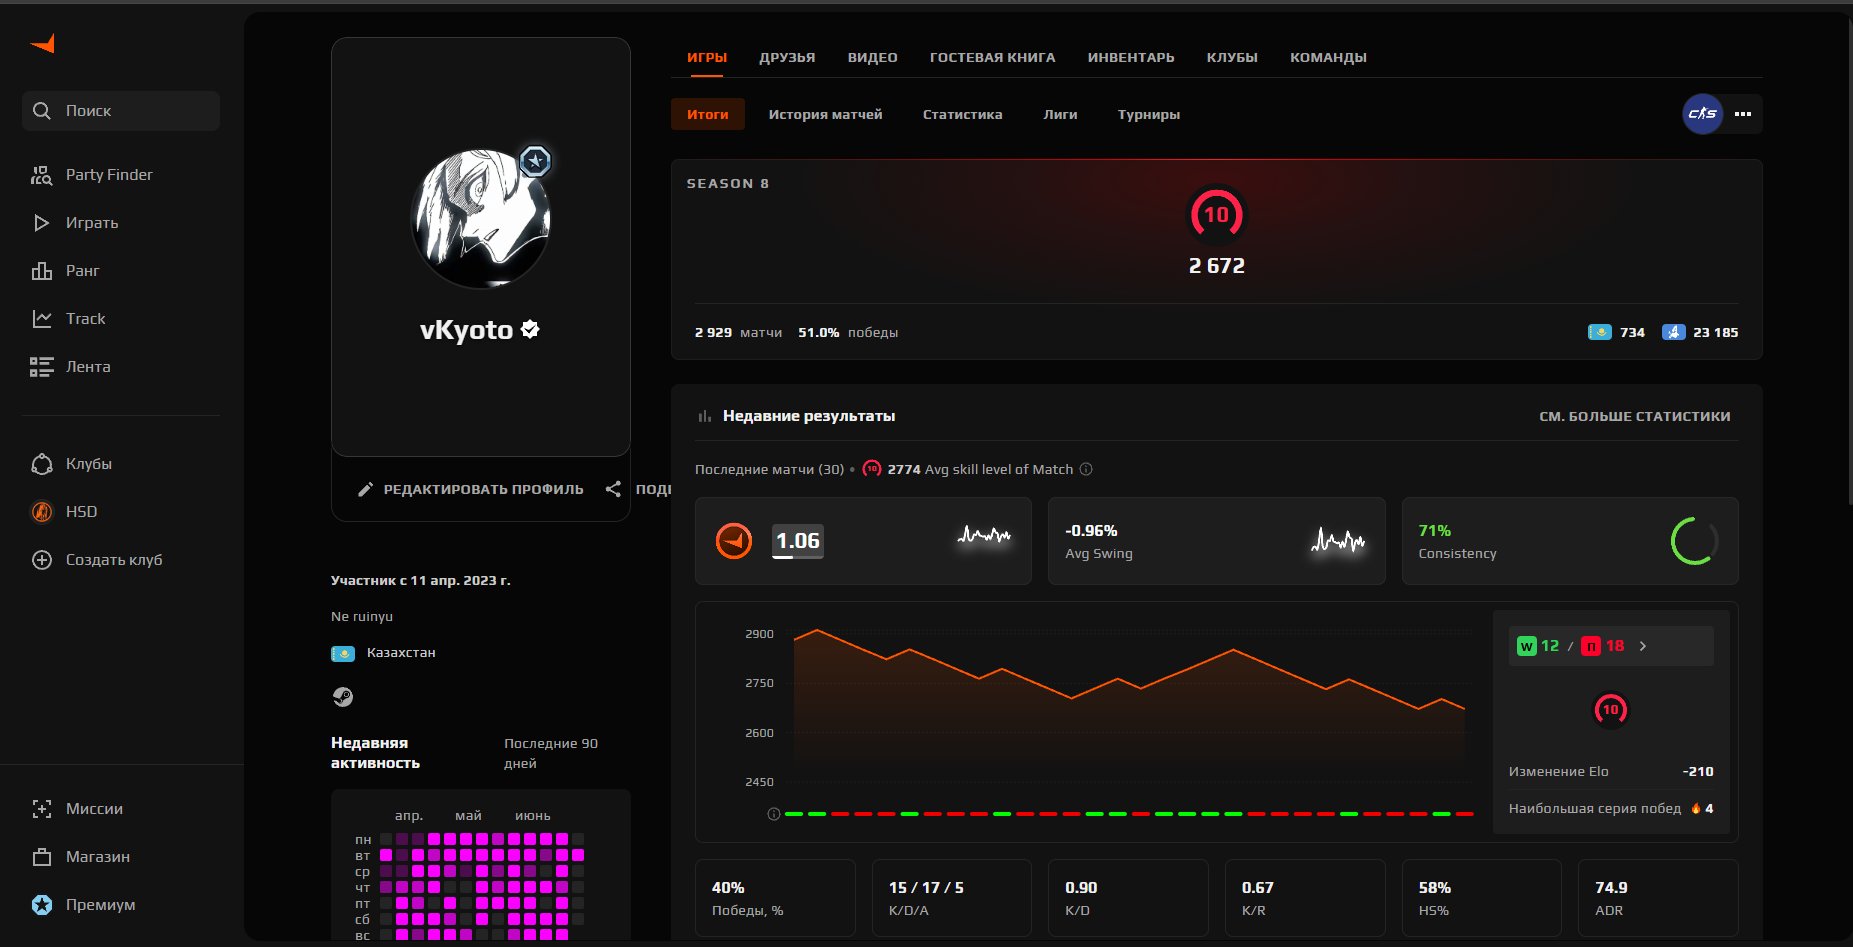The height and width of the screenshot is (947, 1853).
Task: Click the Казахстан country text
Action: click(401, 653)
